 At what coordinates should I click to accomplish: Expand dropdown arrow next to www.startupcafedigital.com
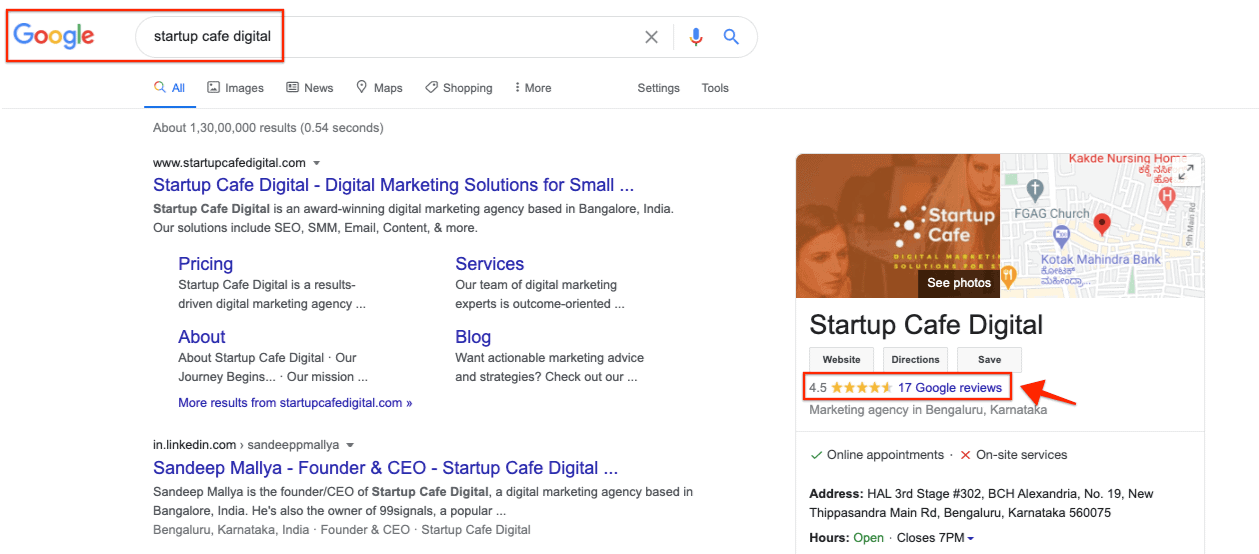[317, 163]
